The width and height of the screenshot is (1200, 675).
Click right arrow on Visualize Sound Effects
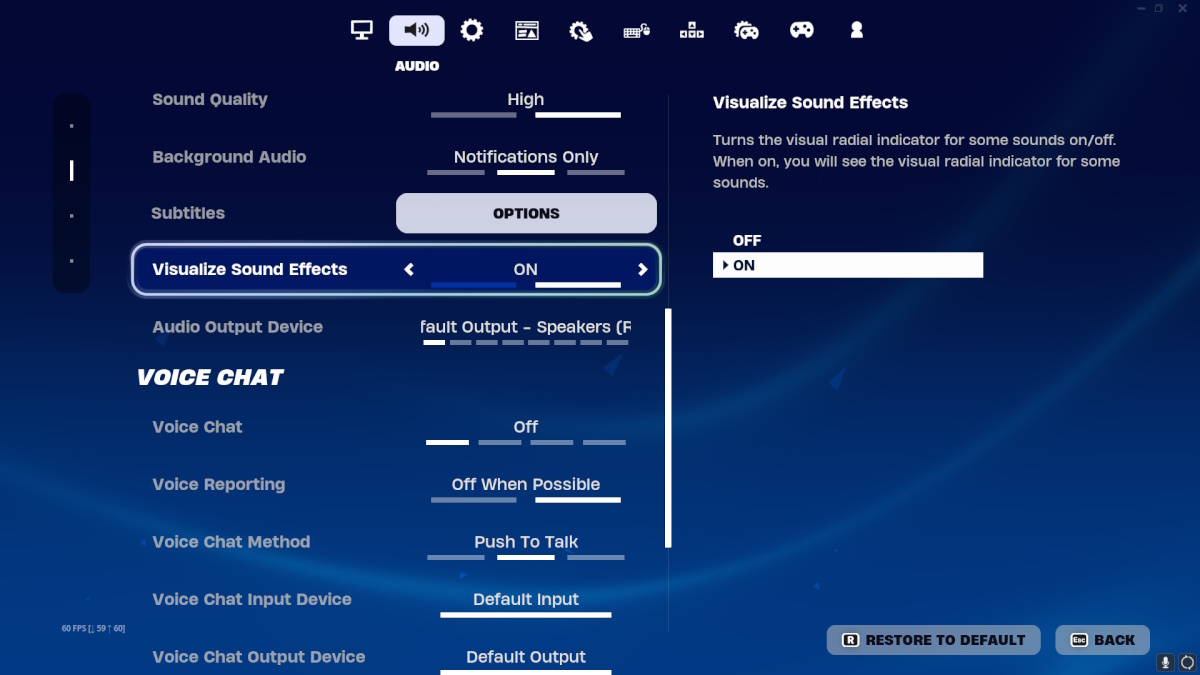click(x=642, y=270)
